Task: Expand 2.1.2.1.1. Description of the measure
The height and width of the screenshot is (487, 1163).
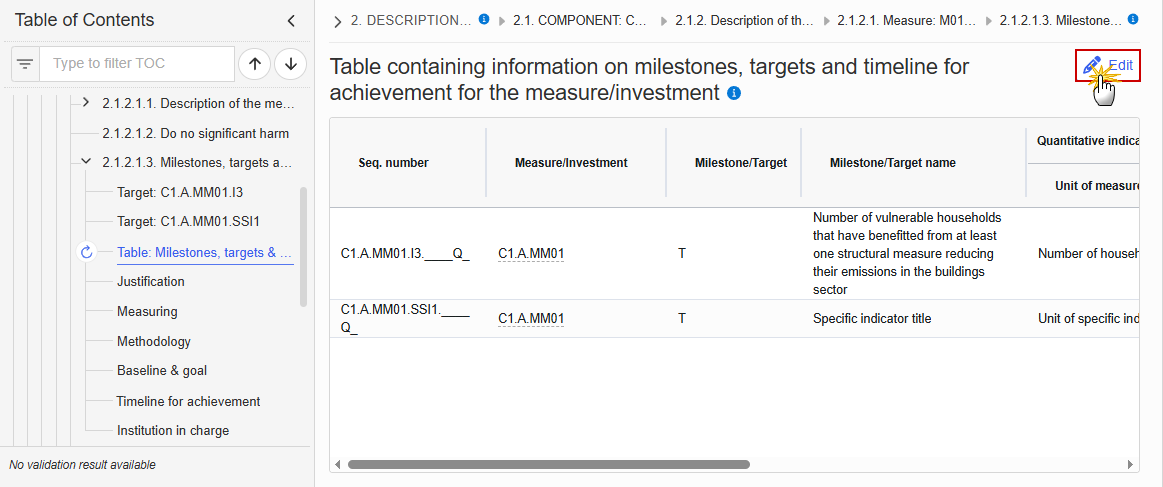Action: click(x=86, y=102)
